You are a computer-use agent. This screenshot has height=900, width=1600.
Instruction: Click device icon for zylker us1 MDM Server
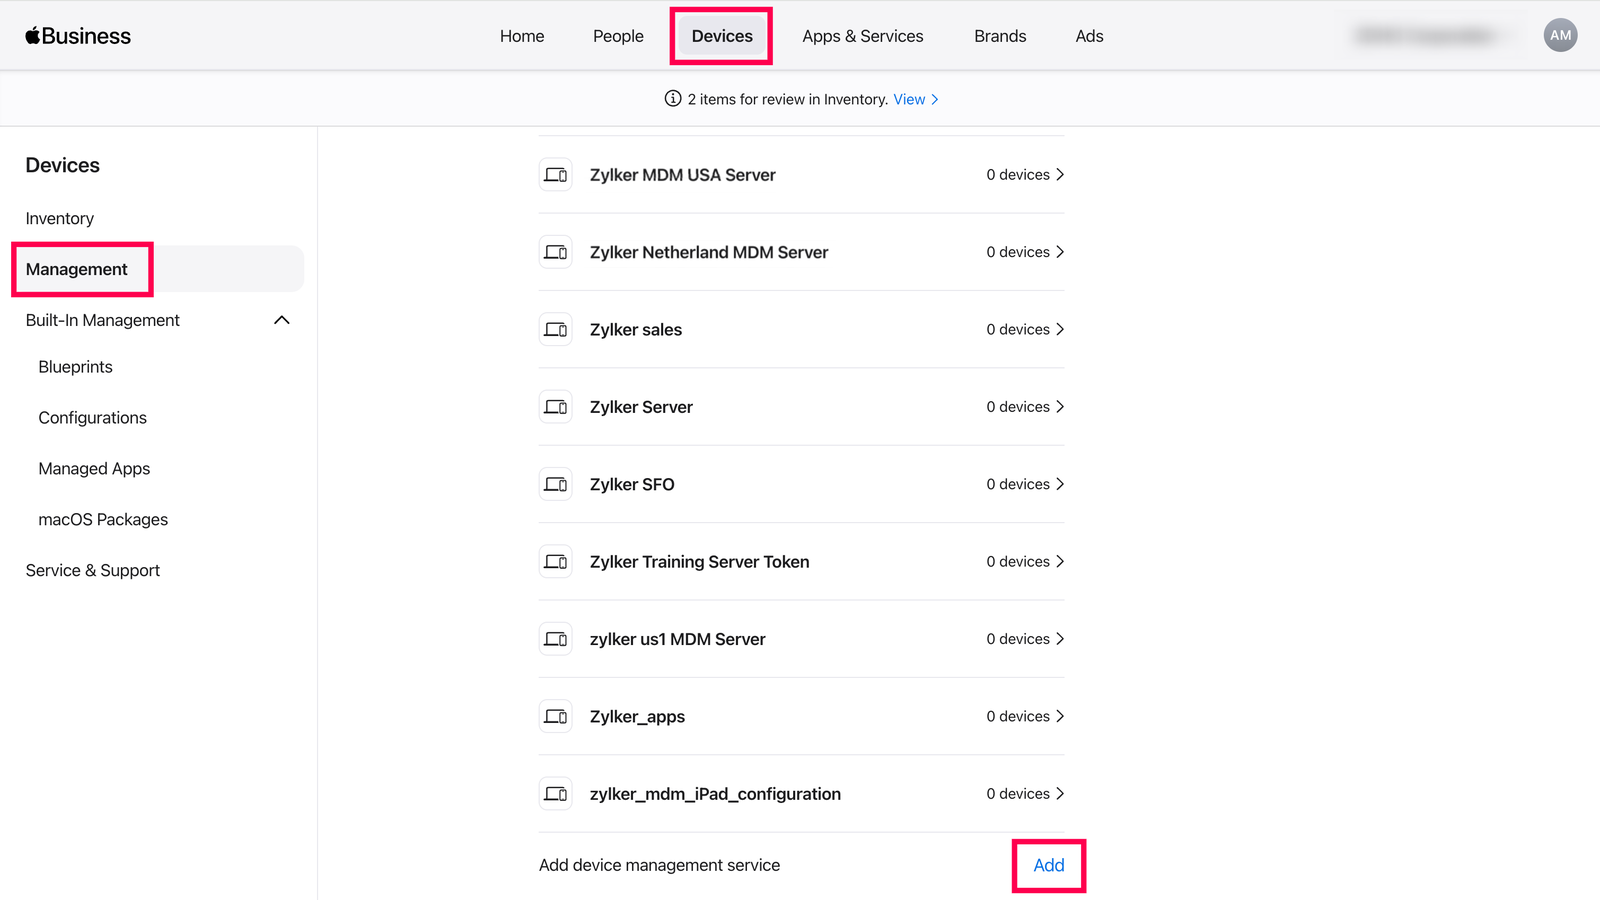[x=556, y=639]
